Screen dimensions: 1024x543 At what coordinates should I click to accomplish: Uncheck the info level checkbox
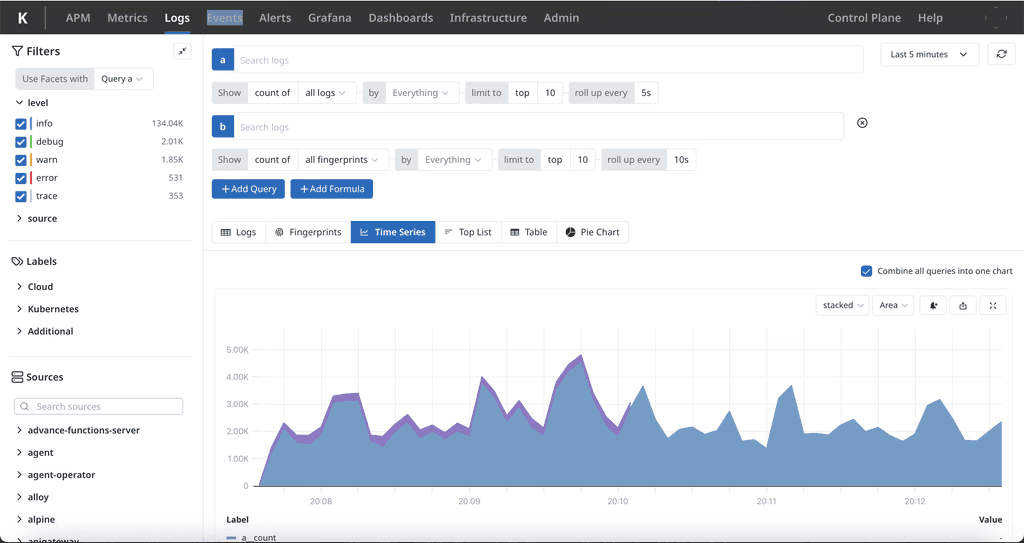(21, 123)
